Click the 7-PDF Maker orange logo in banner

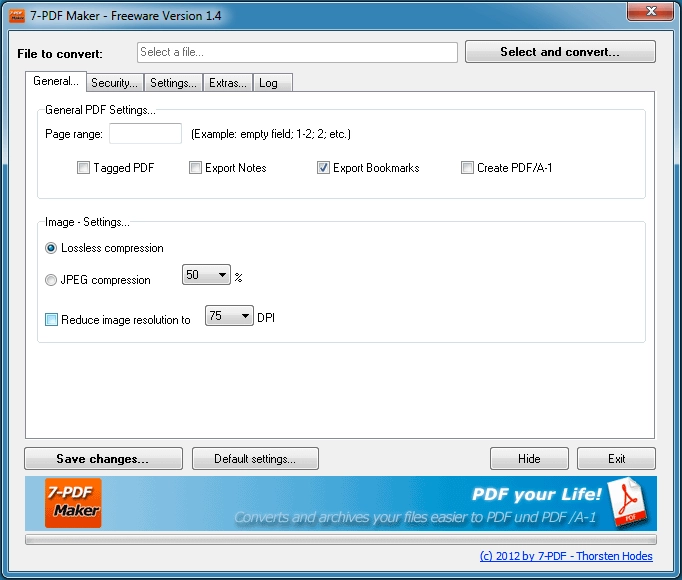coord(73,503)
